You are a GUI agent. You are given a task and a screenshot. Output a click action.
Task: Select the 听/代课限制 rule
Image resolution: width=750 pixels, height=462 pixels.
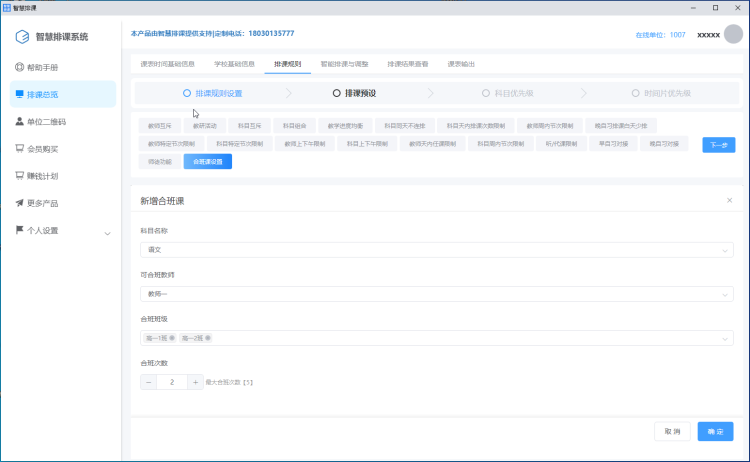click(x=562, y=143)
